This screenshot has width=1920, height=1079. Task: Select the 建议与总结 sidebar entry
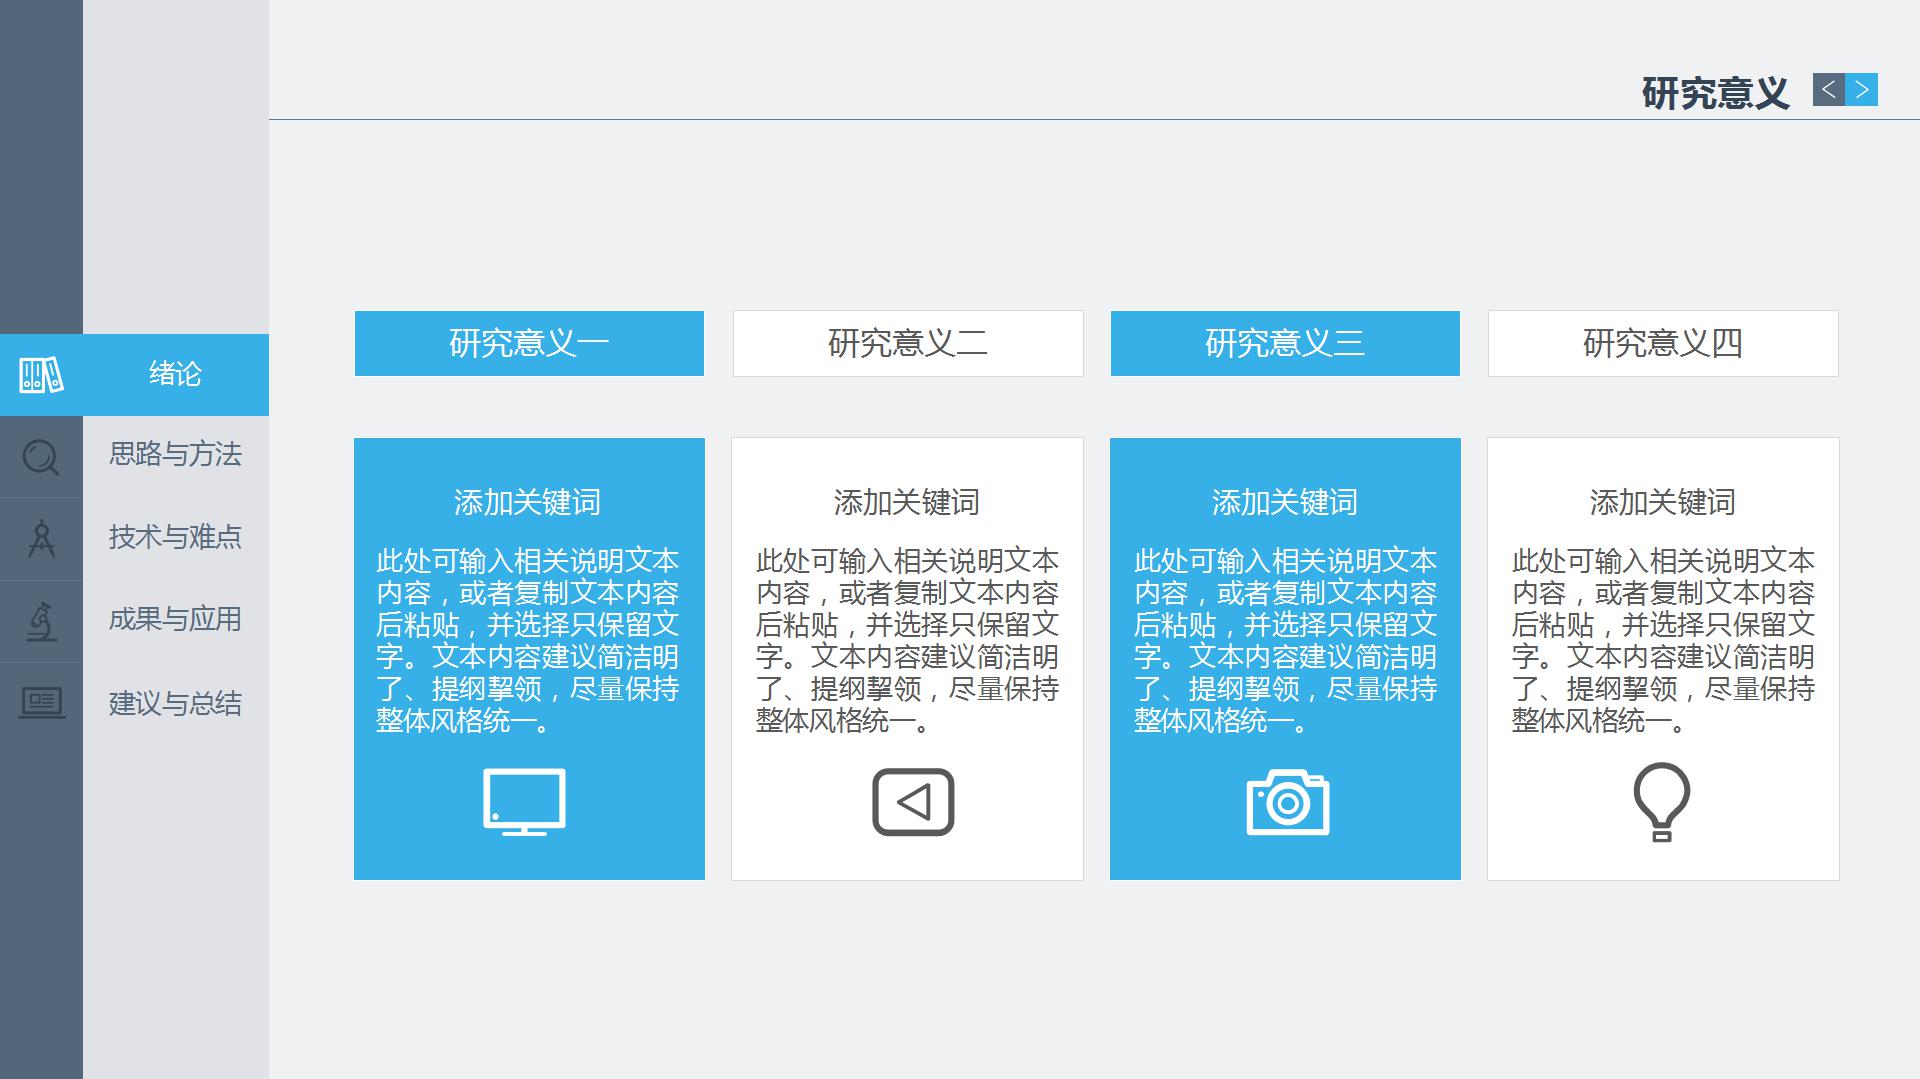coord(175,701)
